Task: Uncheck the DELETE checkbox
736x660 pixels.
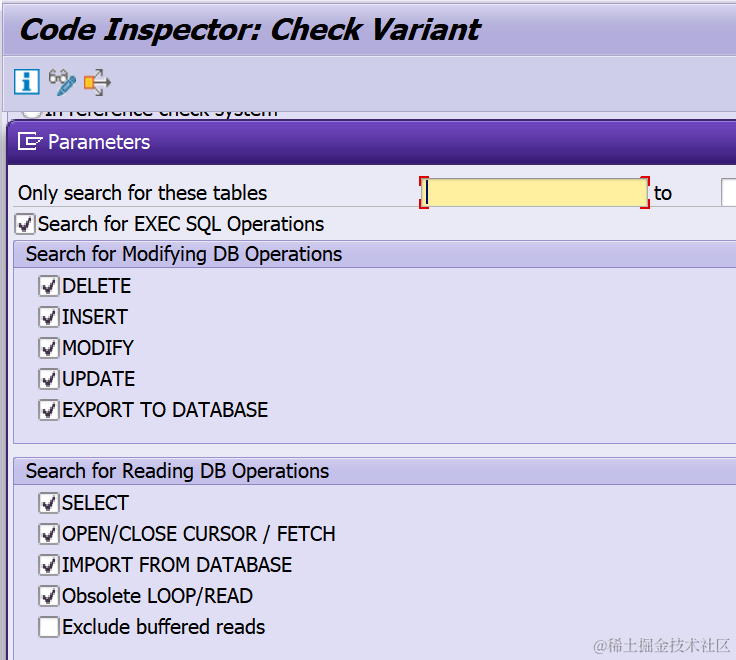Action: [x=49, y=286]
